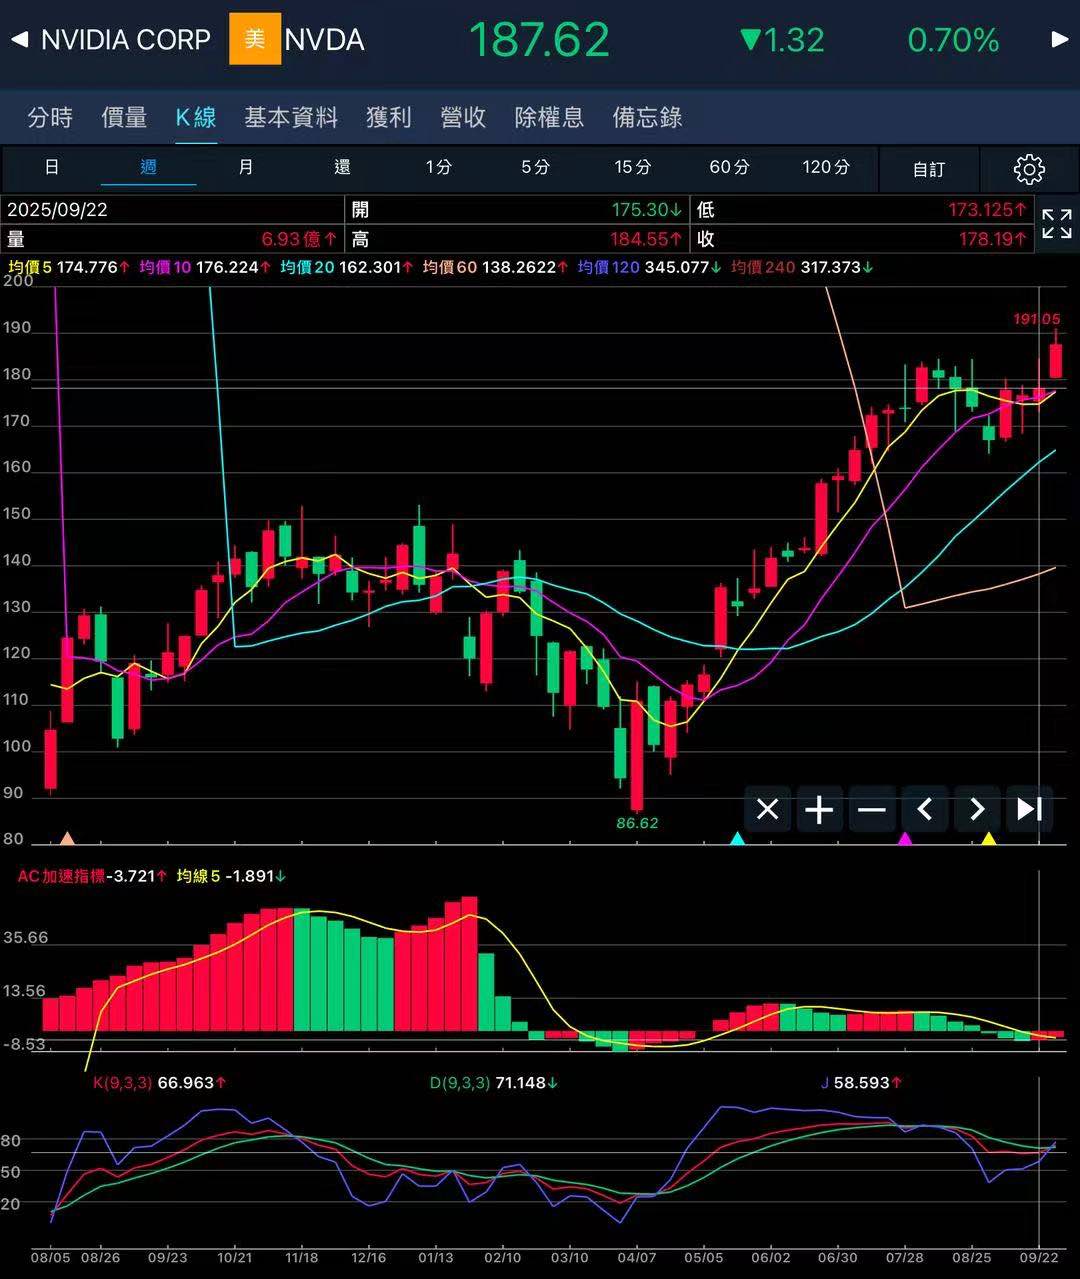Select the 月 monthly interval

pos(246,167)
